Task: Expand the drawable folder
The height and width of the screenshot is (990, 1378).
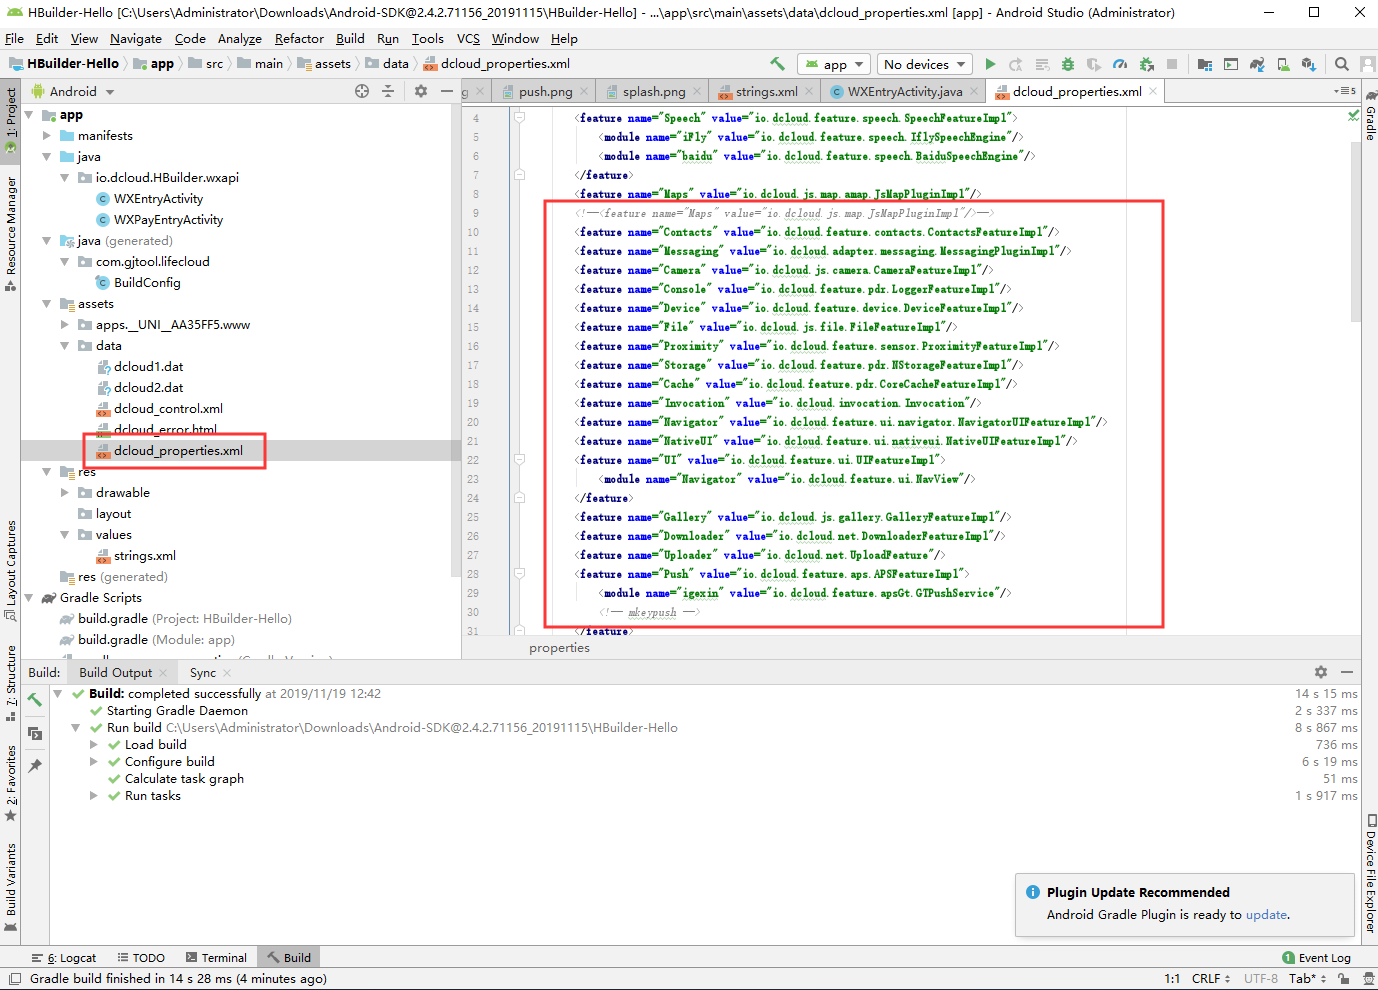Action: coord(65,493)
